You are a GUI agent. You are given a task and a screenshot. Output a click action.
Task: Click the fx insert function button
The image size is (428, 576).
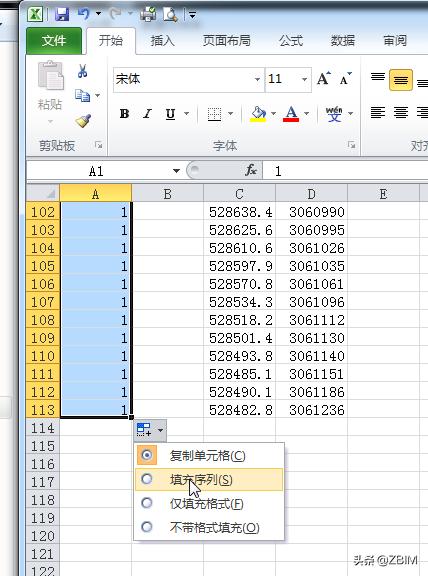pyautogui.click(x=251, y=170)
